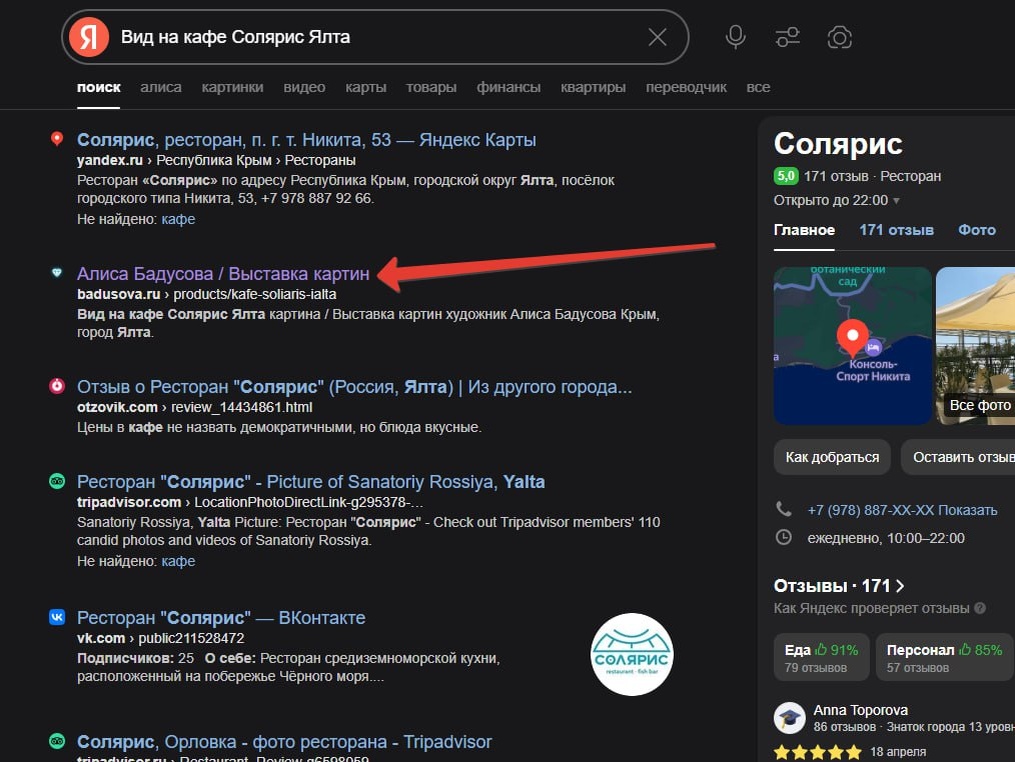Open the Отзыв о Ресторан Солярис otzovik result
This screenshot has height=762, width=1015.
pyautogui.click(x=354, y=387)
